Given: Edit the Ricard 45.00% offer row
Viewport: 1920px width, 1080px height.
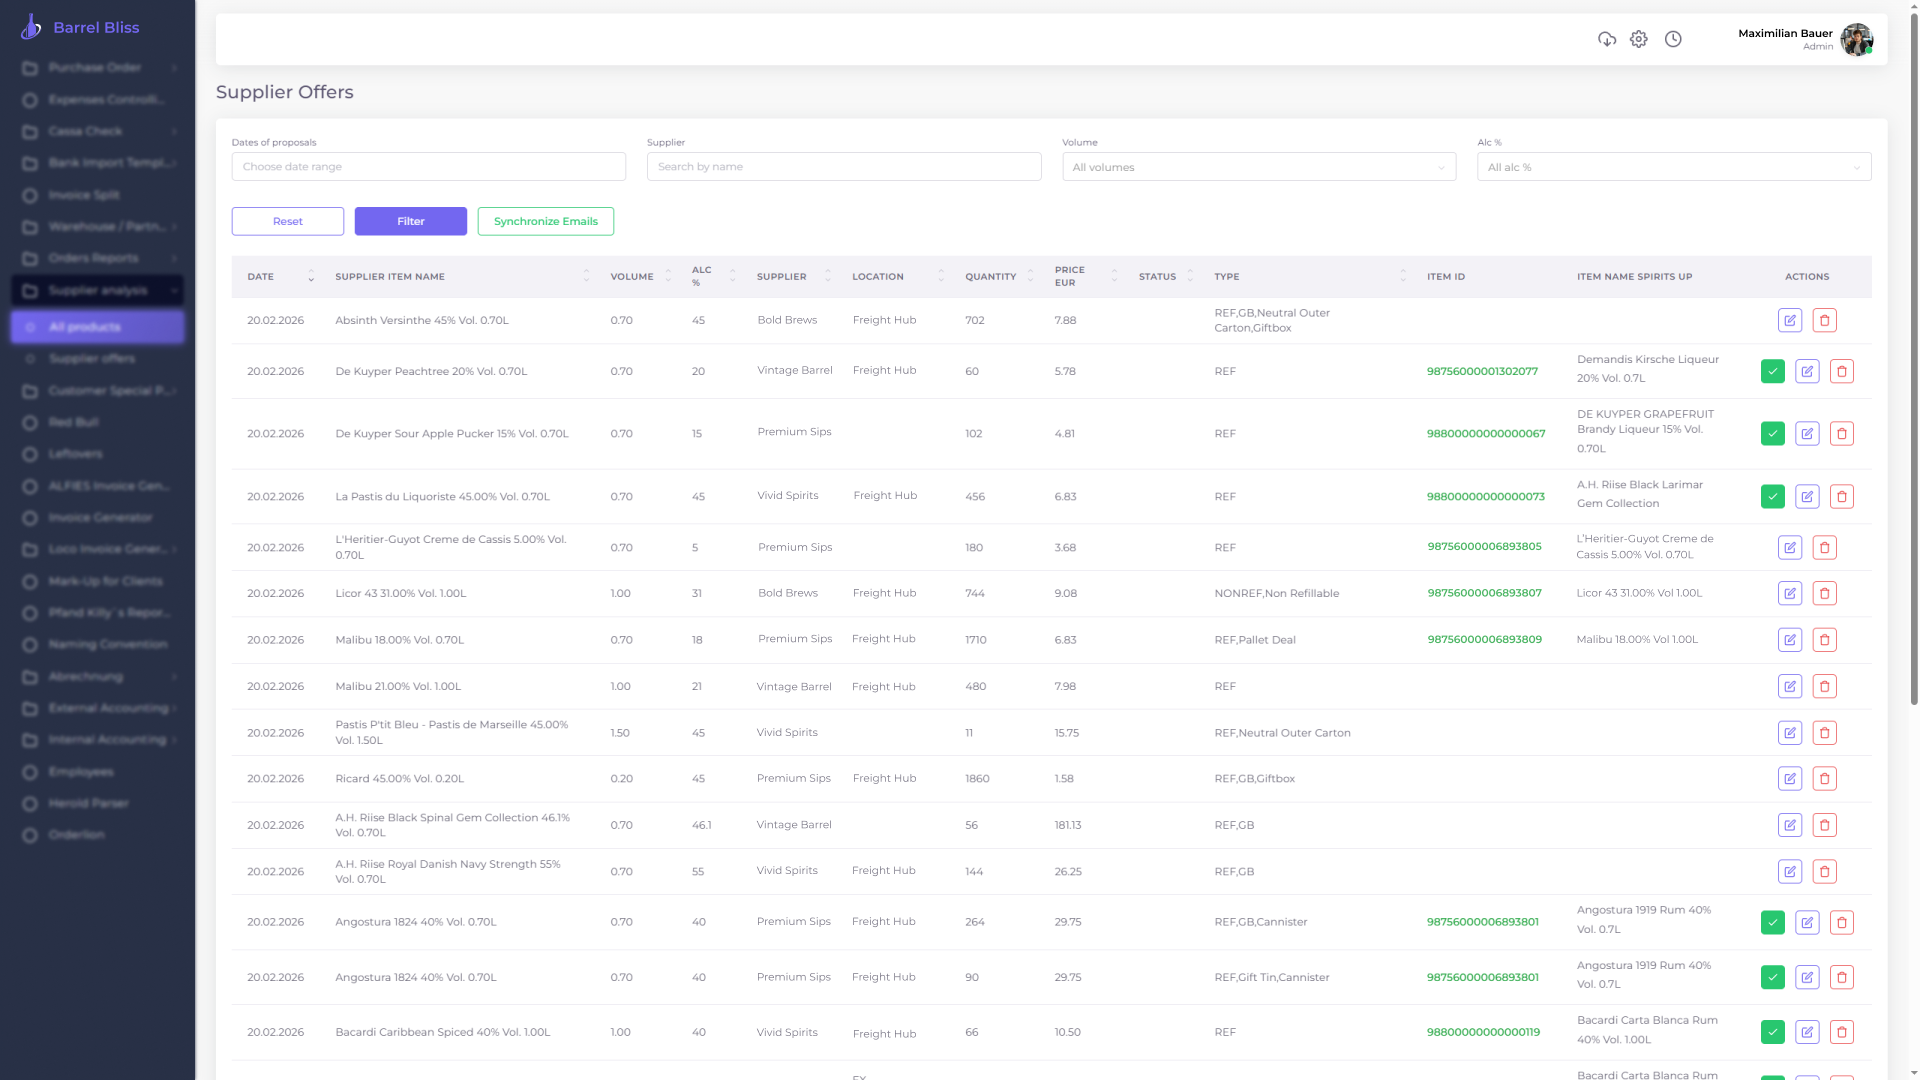Looking at the screenshot, I should tap(1790, 779).
